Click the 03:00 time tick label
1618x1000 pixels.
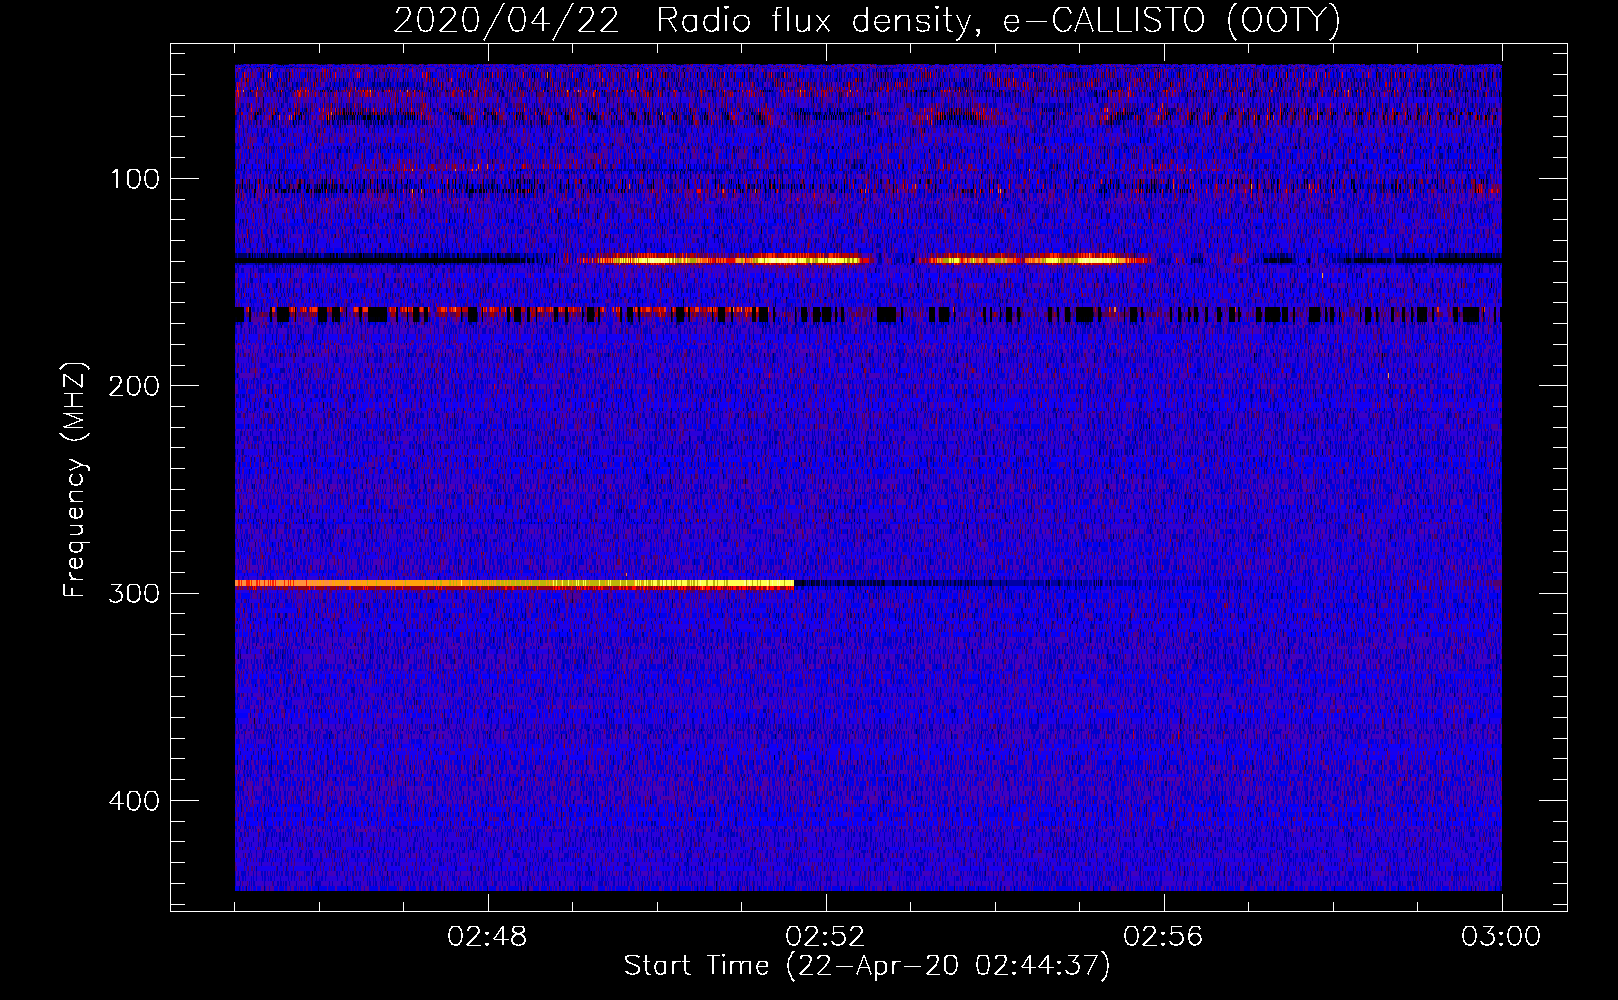tap(1502, 937)
